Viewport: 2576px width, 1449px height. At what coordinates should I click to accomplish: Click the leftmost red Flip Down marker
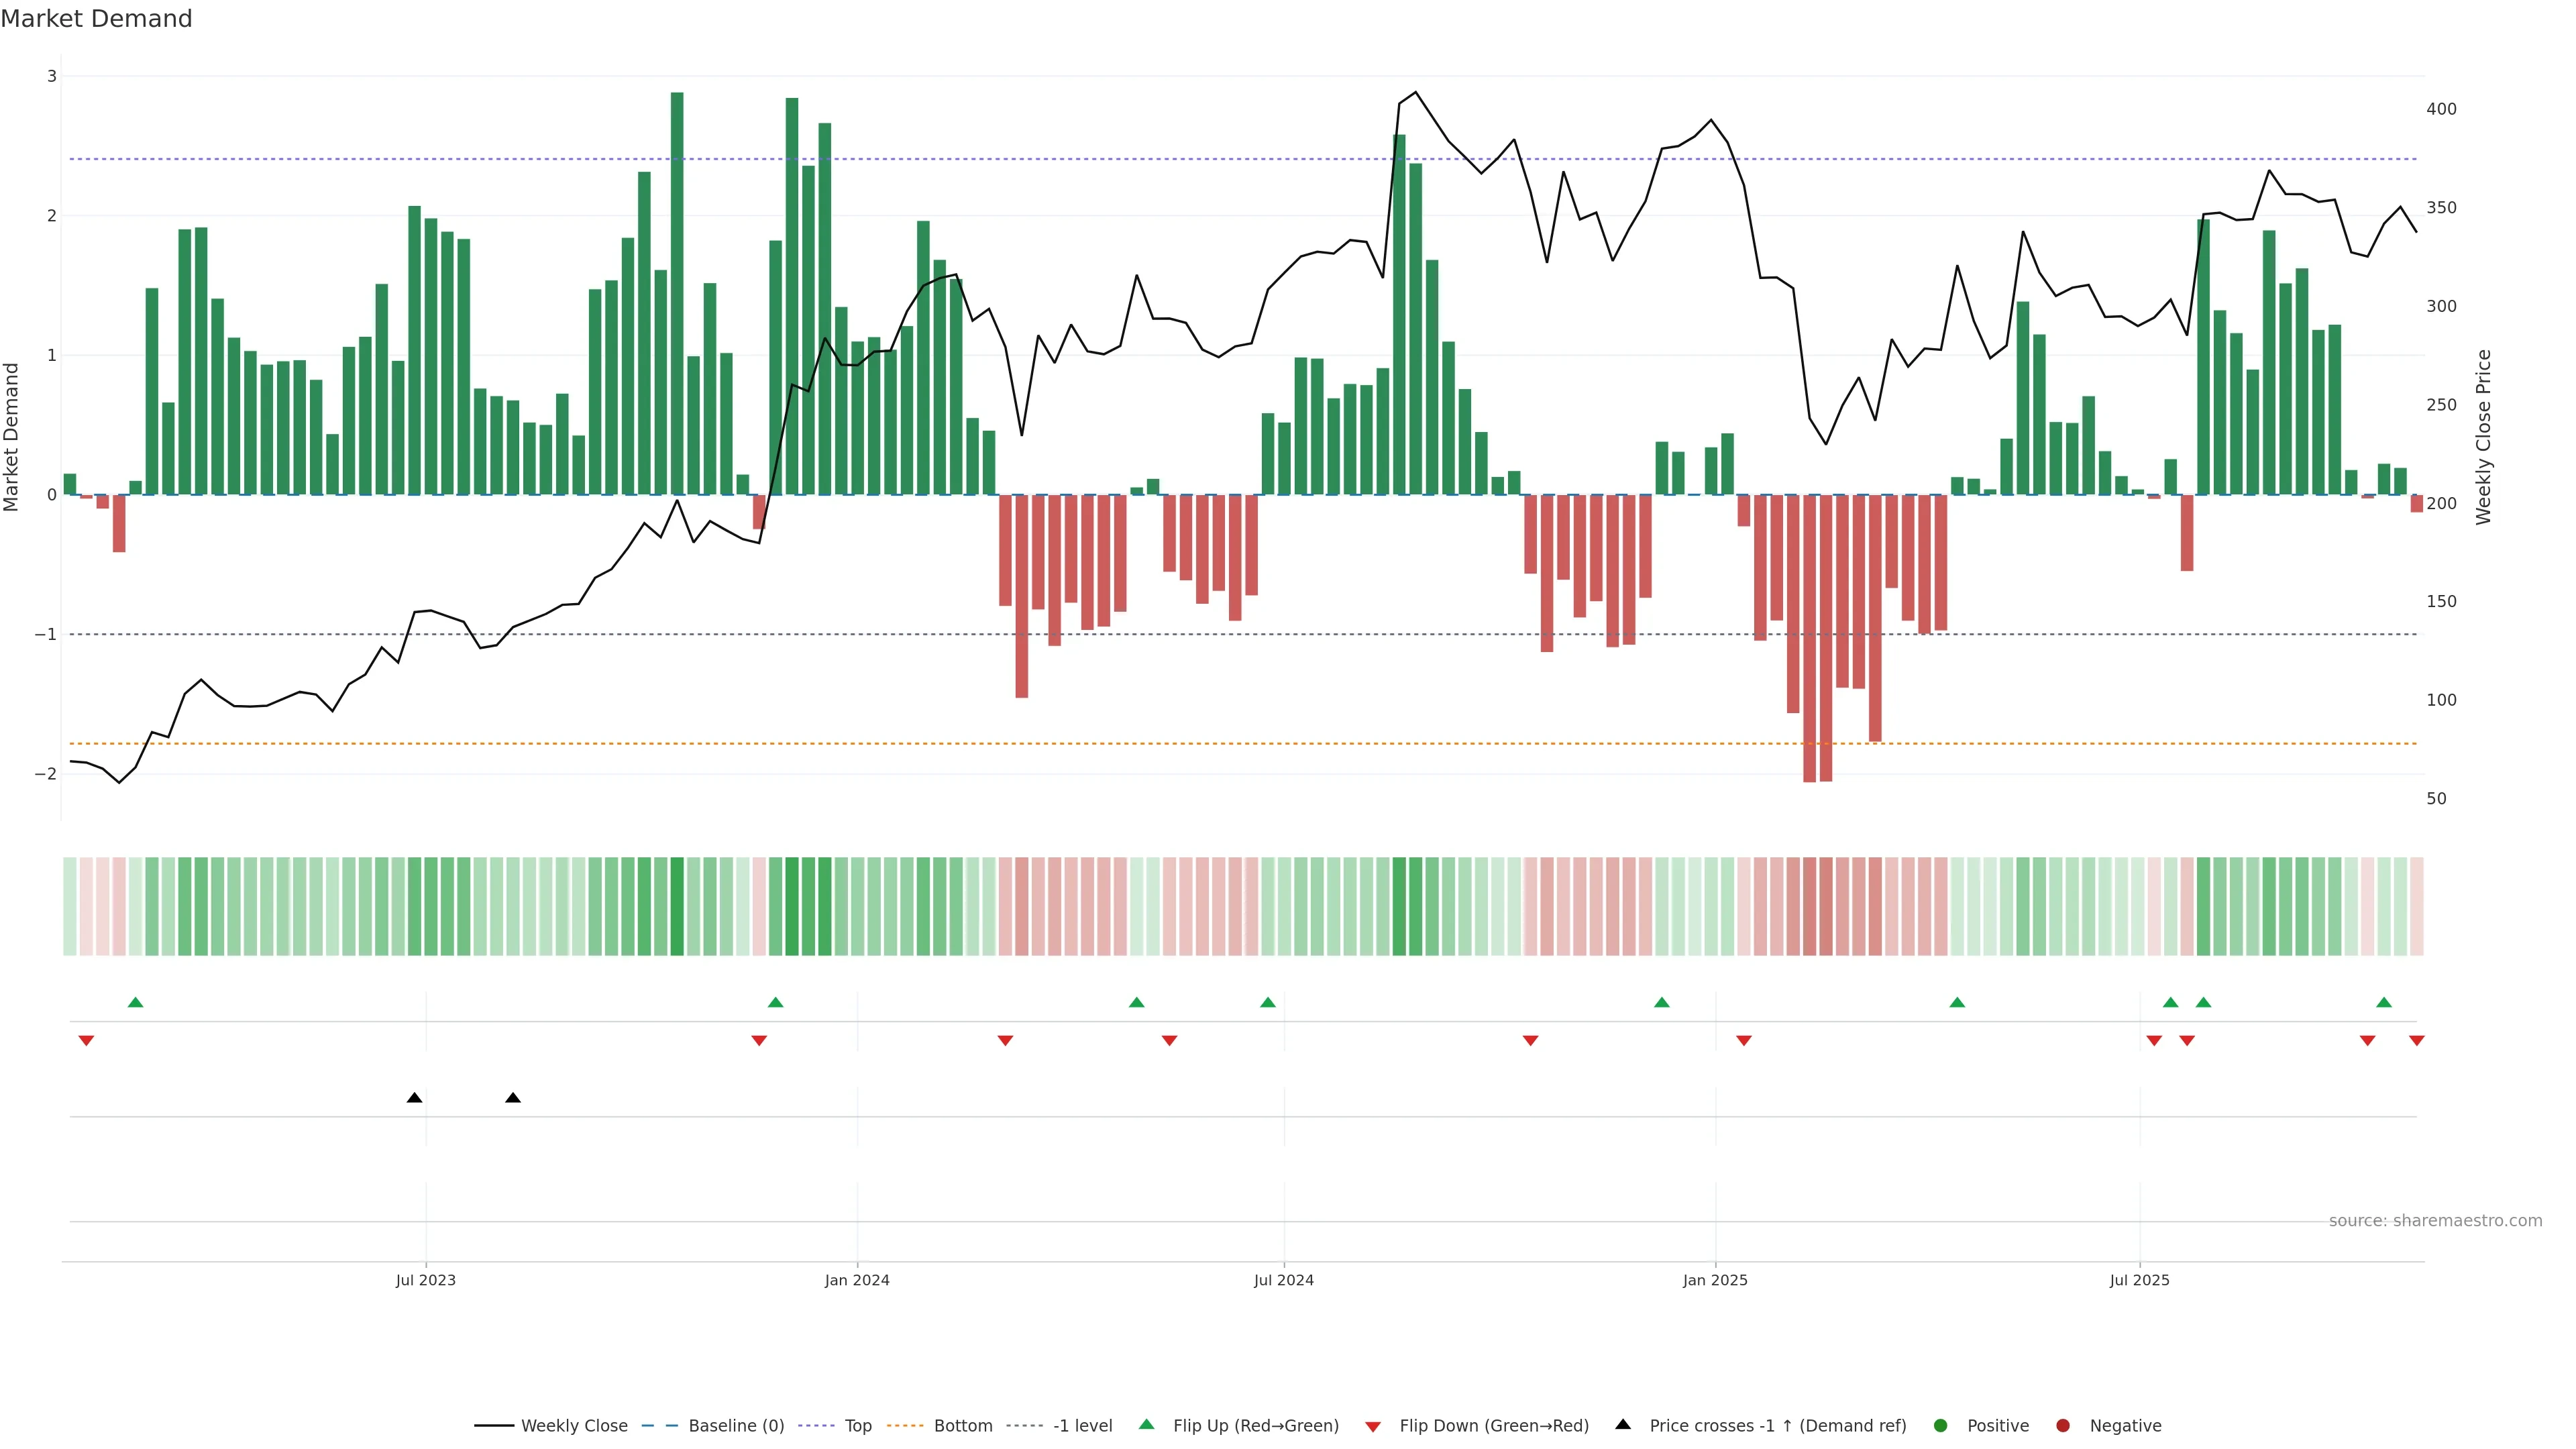click(86, 1041)
